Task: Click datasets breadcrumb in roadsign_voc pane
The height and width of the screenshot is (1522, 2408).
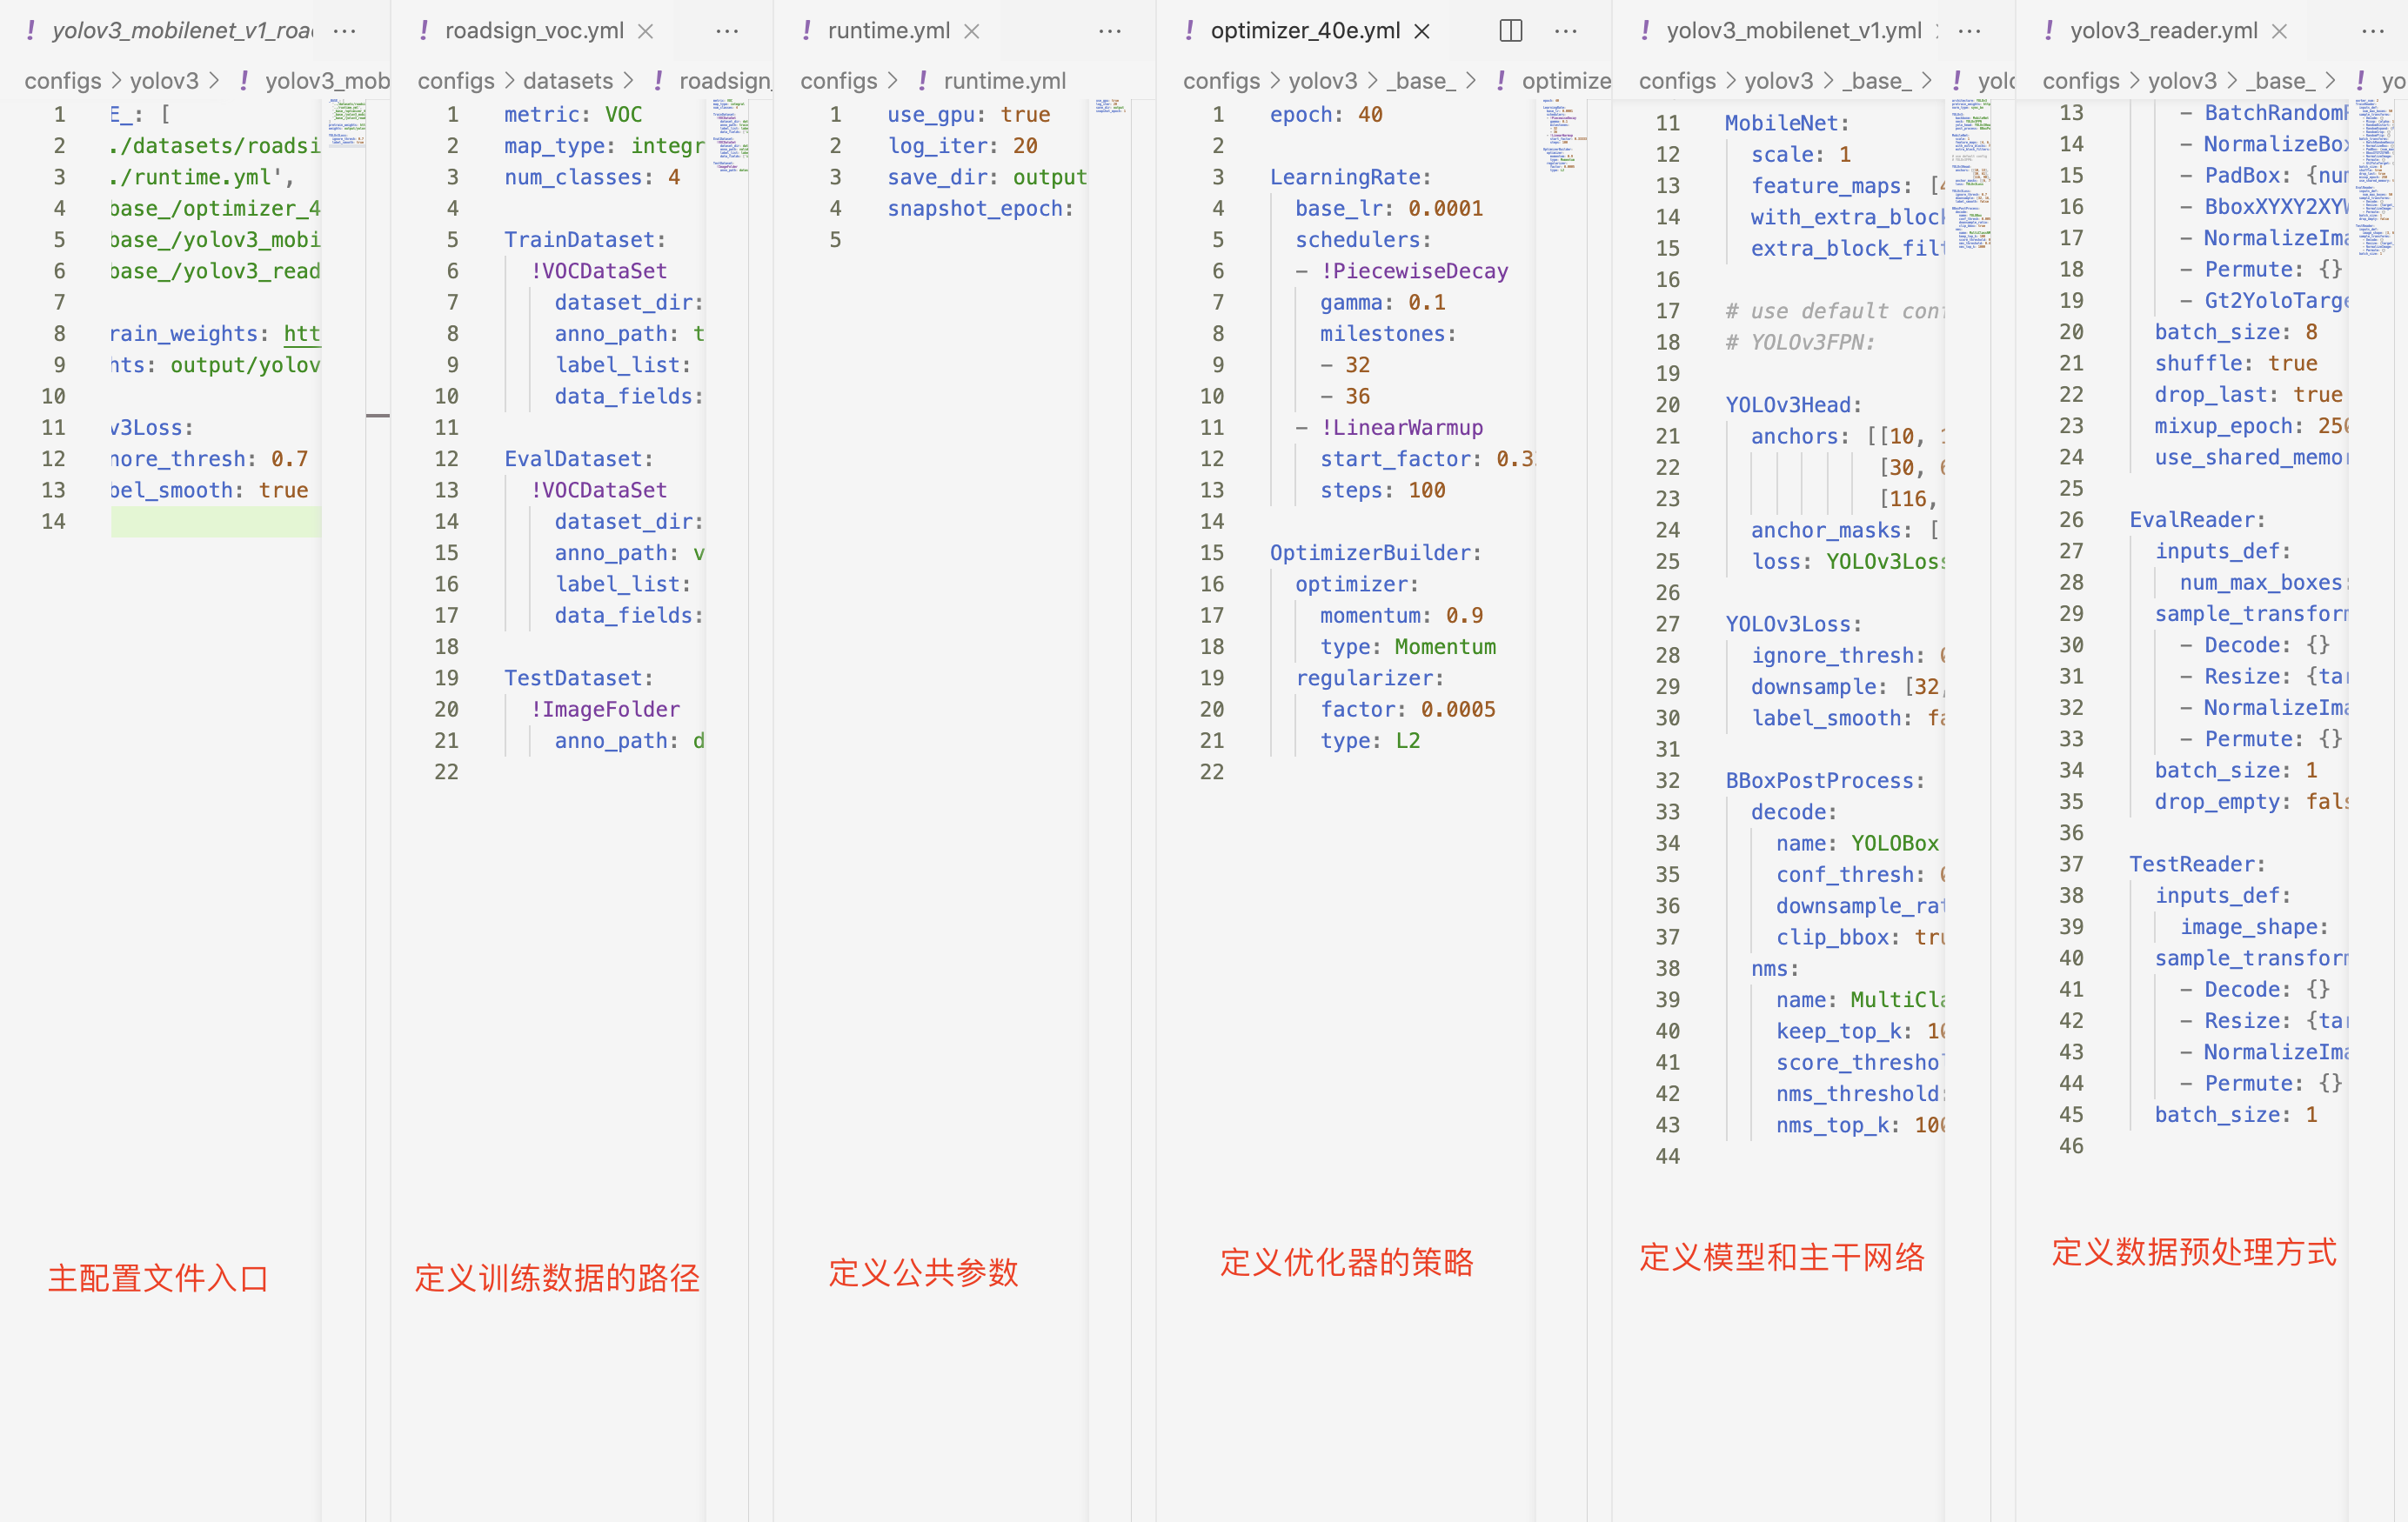Action: pos(567,81)
